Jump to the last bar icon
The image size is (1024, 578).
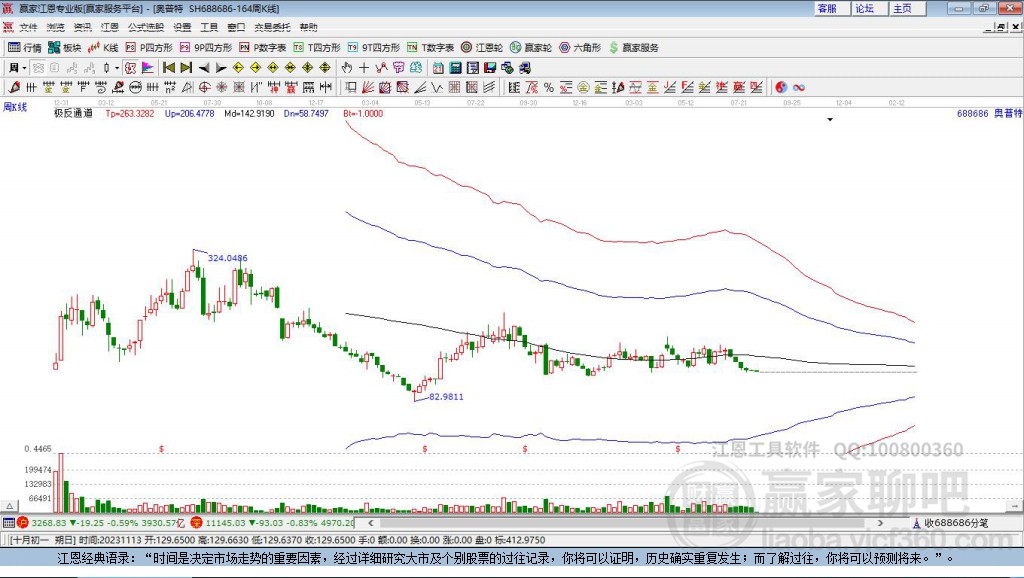click(186, 68)
